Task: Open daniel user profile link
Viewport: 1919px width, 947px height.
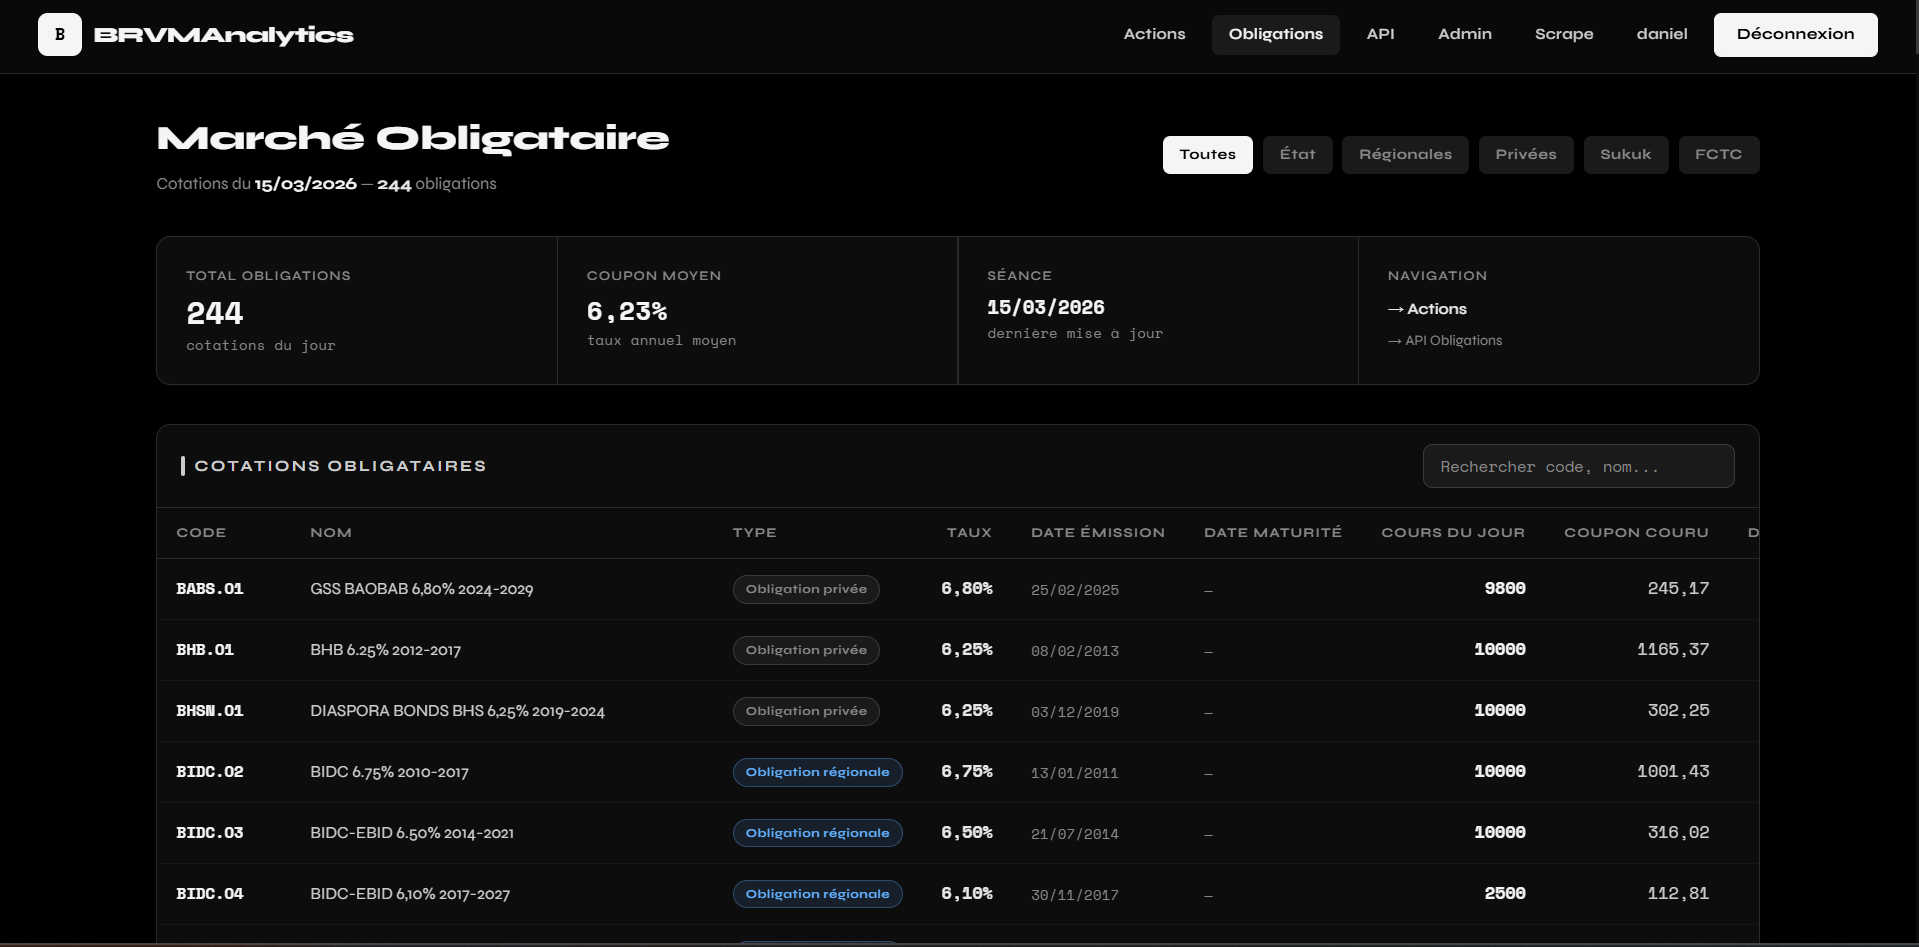Action: (1661, 34)
